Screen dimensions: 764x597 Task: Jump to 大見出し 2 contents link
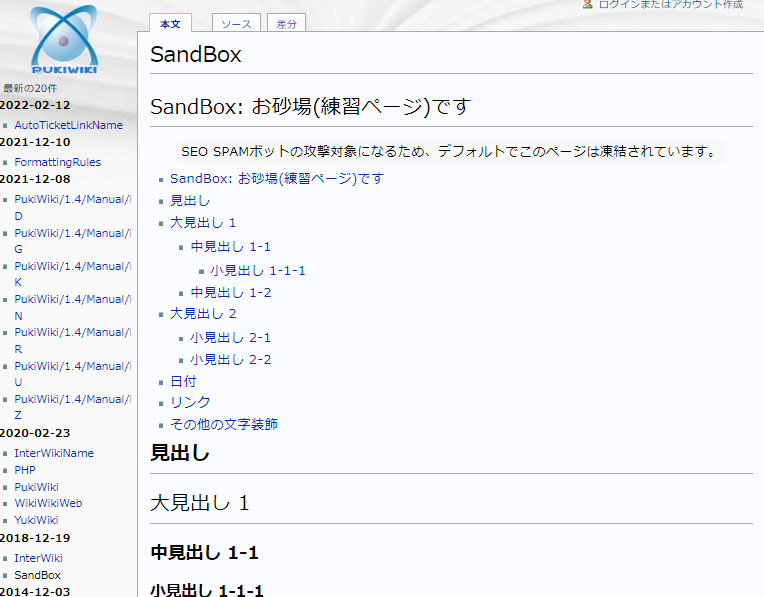pyautogui.click(x=203, y=313)
